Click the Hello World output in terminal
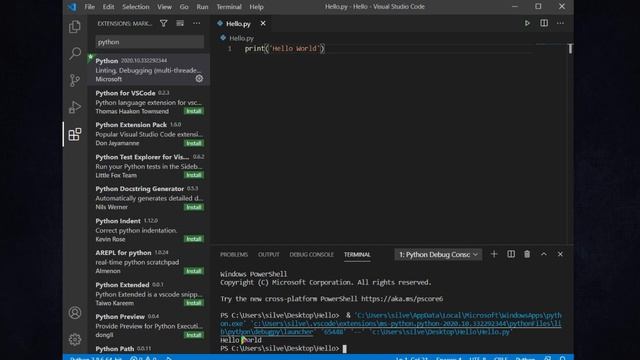Screen dimensions: 640x360 [241, 340]
